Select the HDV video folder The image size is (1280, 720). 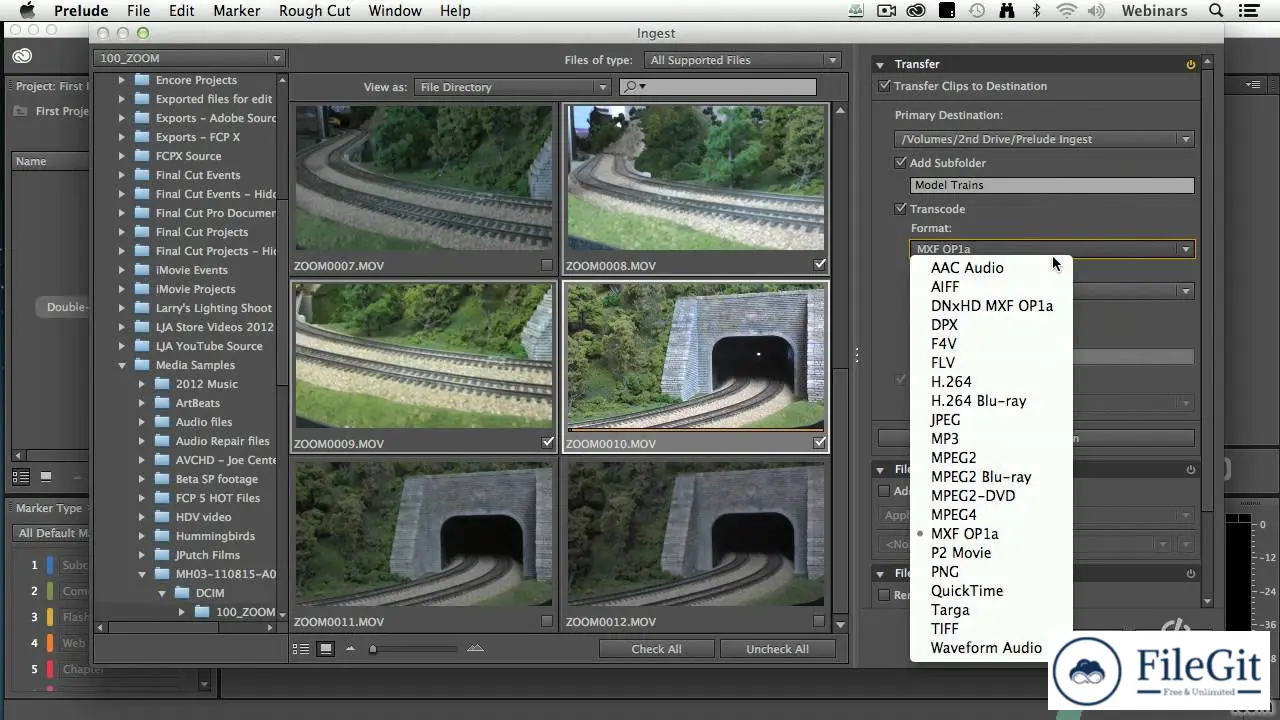tap(203, 517)
